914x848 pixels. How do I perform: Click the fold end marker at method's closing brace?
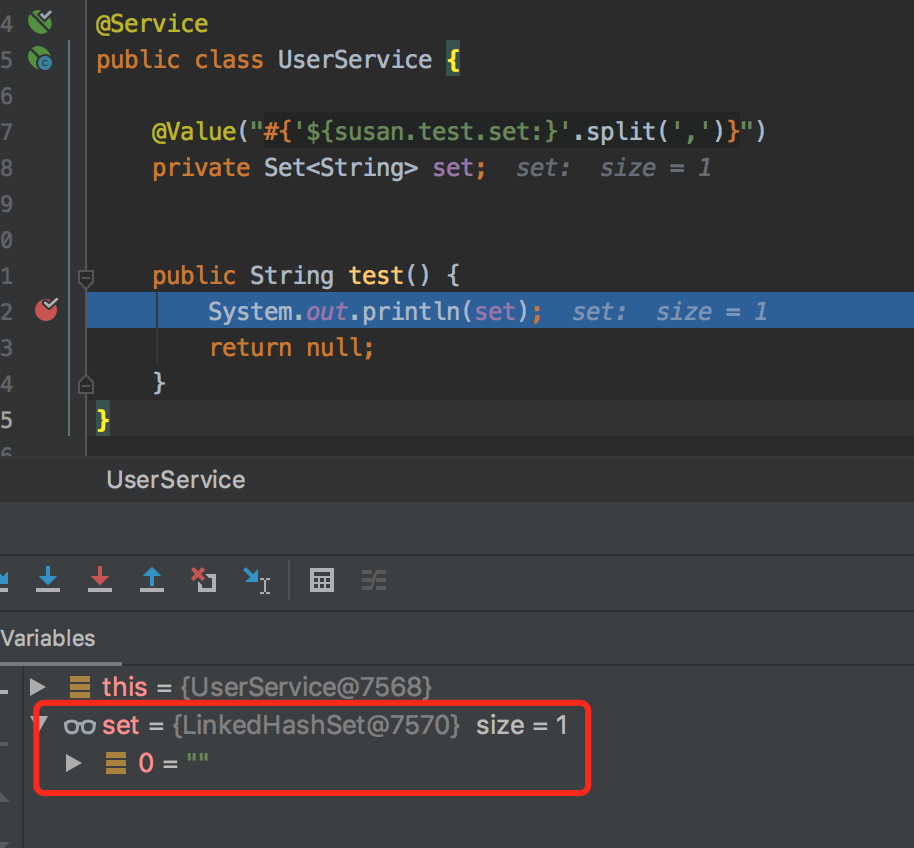(x=86, y=384)
